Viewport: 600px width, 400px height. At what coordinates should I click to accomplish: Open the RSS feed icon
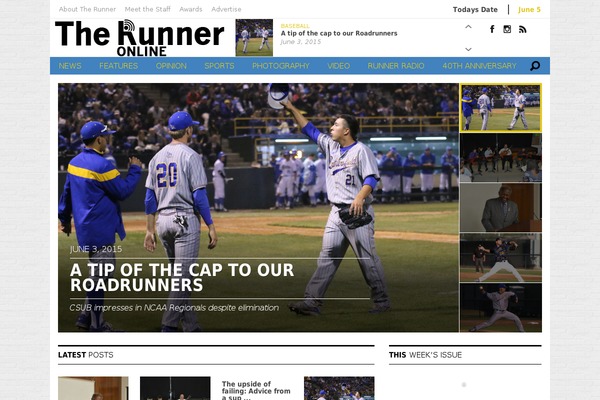[x=523, y=29]
